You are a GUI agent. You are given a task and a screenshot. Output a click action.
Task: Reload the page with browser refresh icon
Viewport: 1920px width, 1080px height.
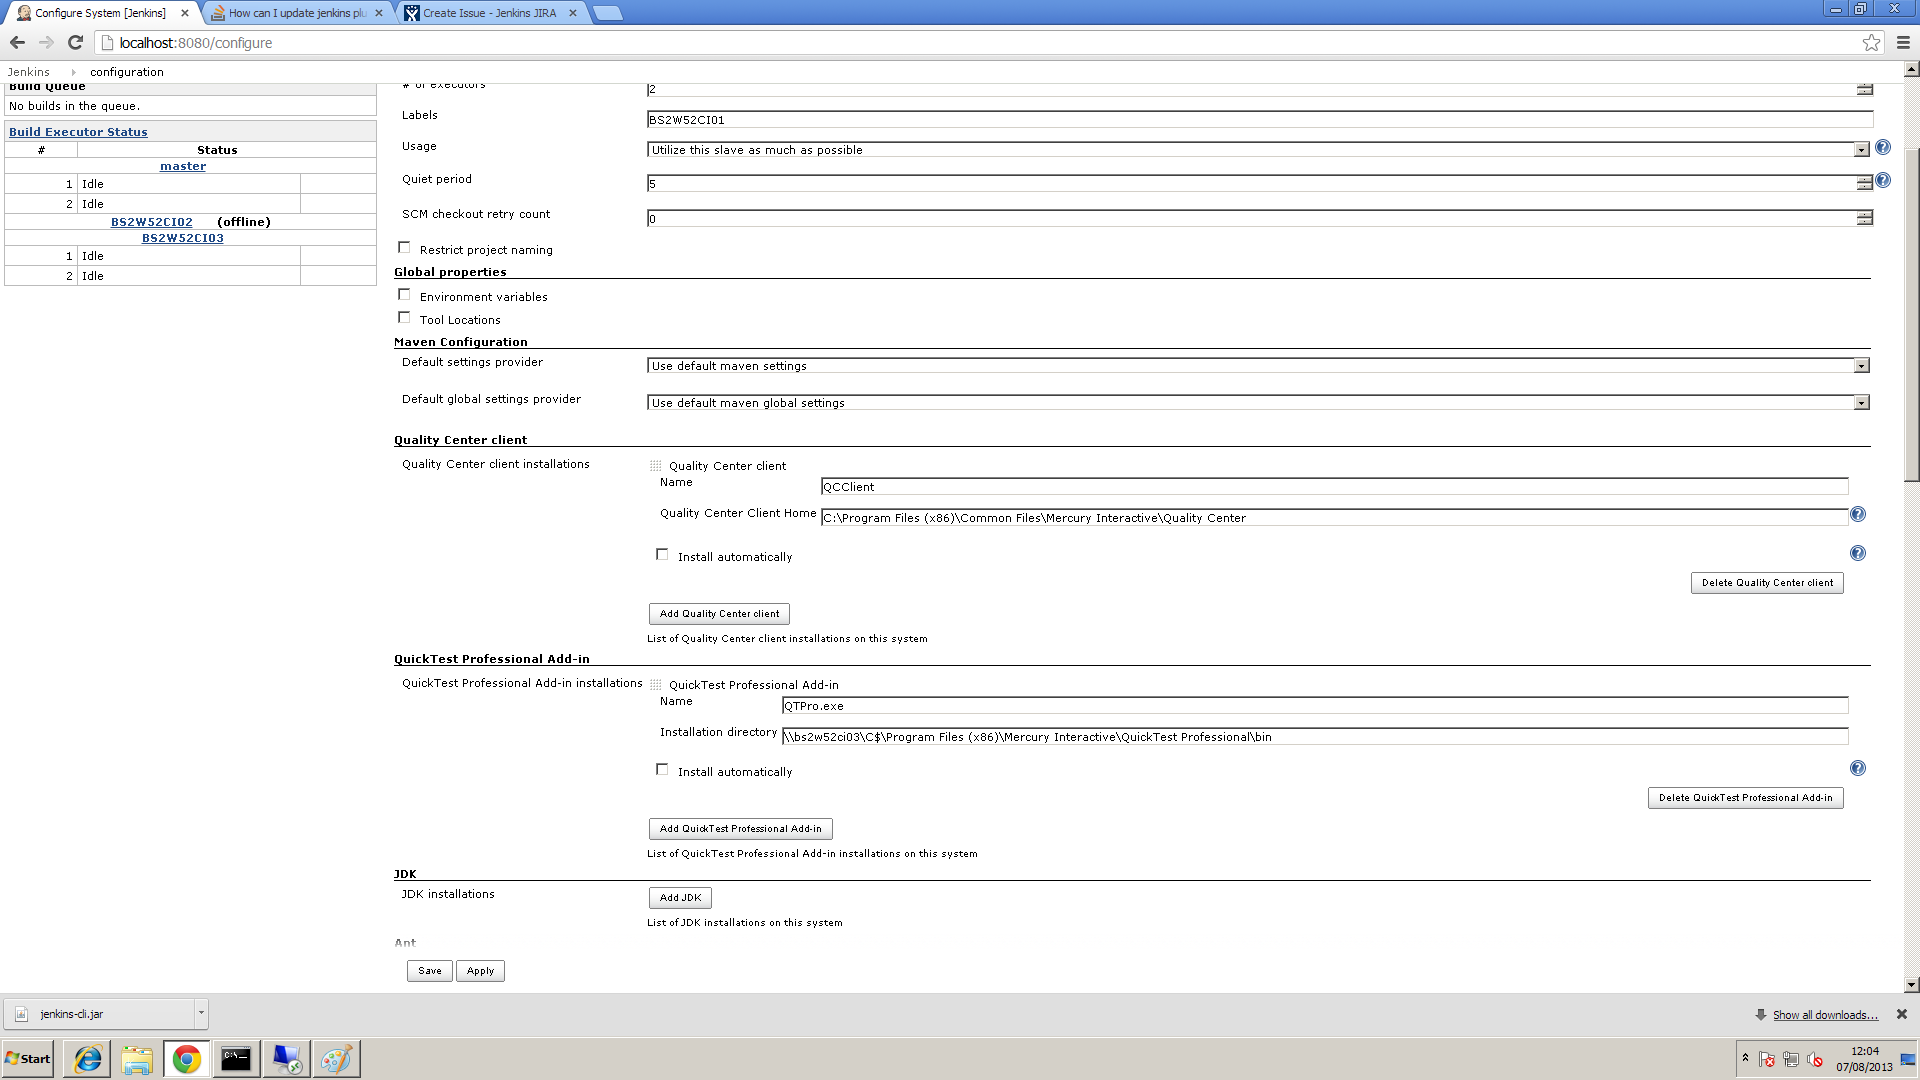75,43
